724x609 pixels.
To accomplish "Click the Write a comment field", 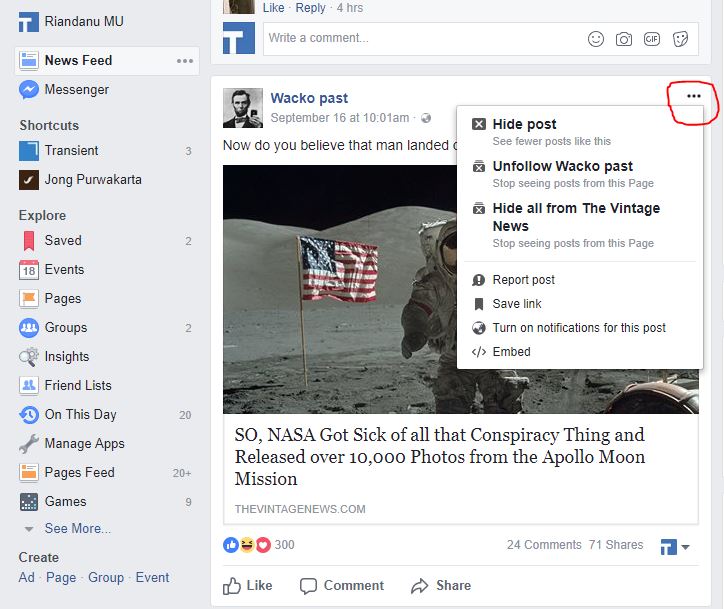I will pos(420,39).
